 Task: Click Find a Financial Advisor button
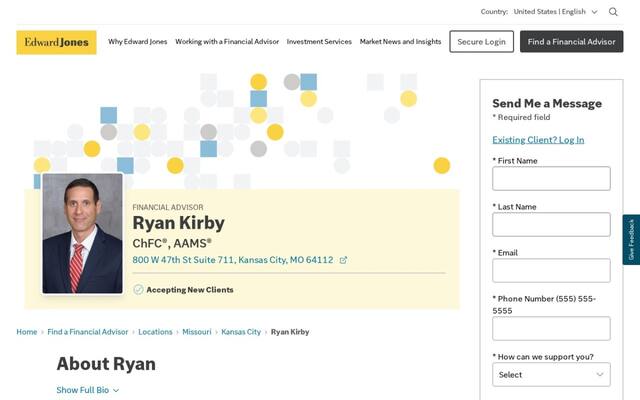click(571, 42)
